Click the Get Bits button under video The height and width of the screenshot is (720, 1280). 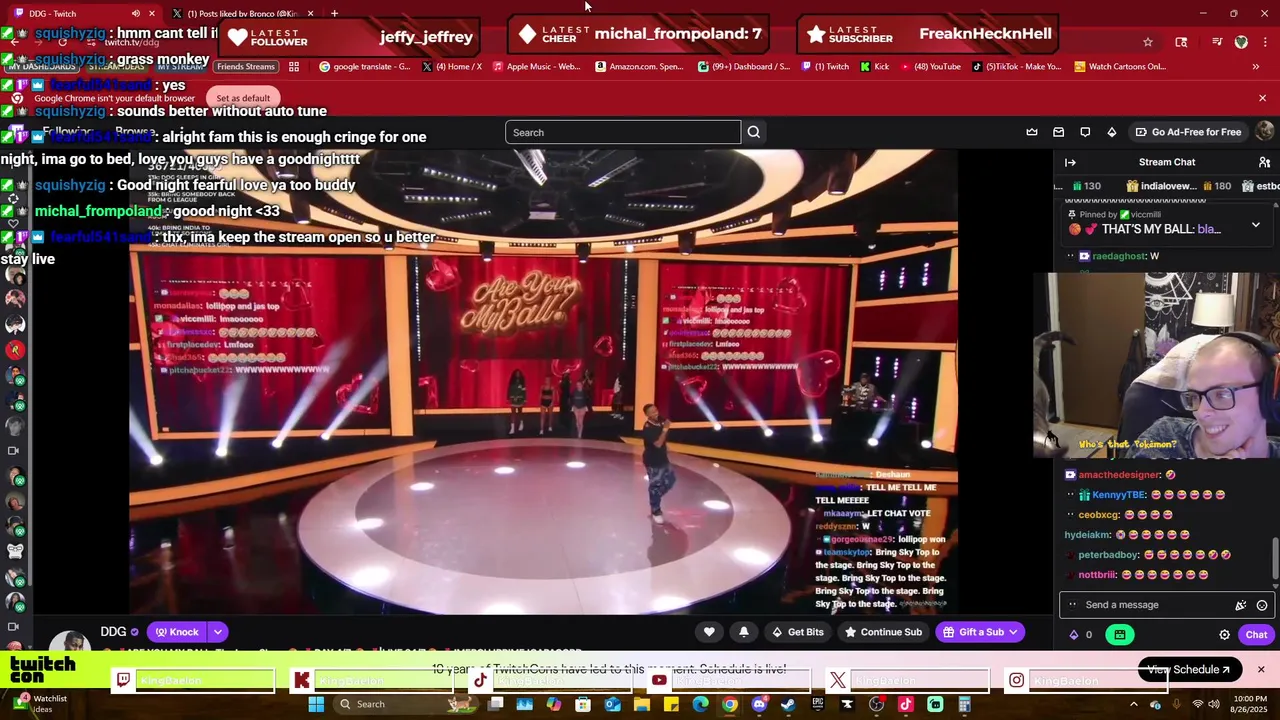[797, 632]
